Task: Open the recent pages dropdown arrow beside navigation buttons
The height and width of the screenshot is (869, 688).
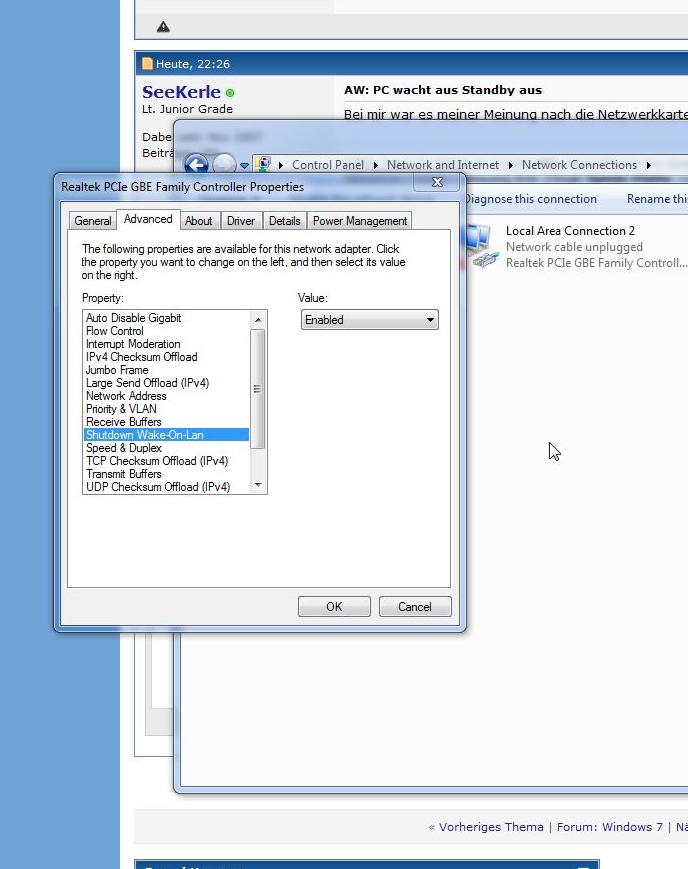Action: [244, 165]
